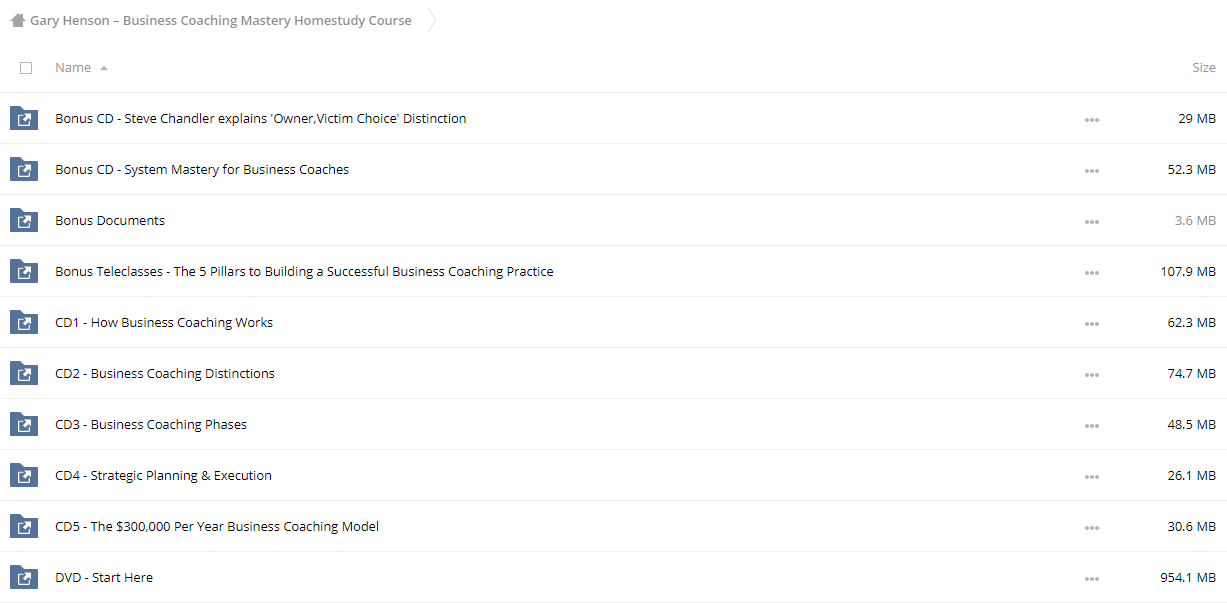Image resolution: width=1227 pixels, height=603 pixels.
Task: Sort files by the Size column header
Action: tap(1204, 68)
